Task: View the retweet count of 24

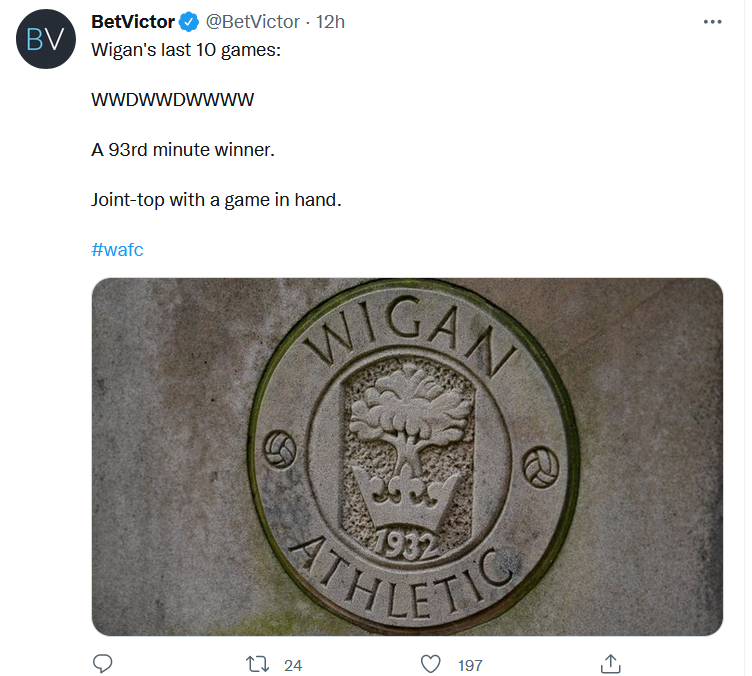Action: (293, 664)
